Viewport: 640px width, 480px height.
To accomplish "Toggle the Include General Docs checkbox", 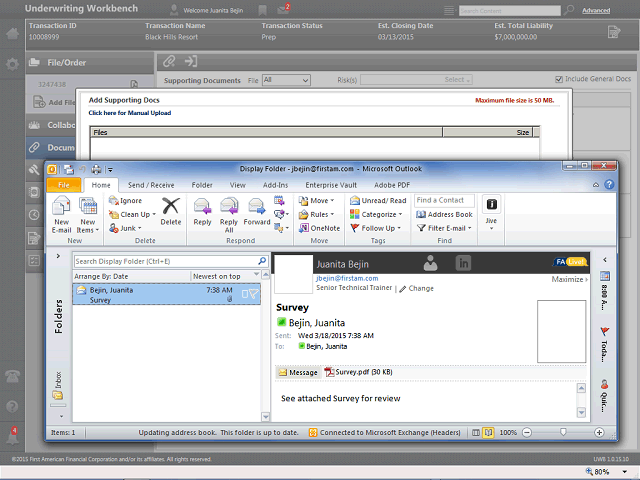I will (x=559, y=79).
